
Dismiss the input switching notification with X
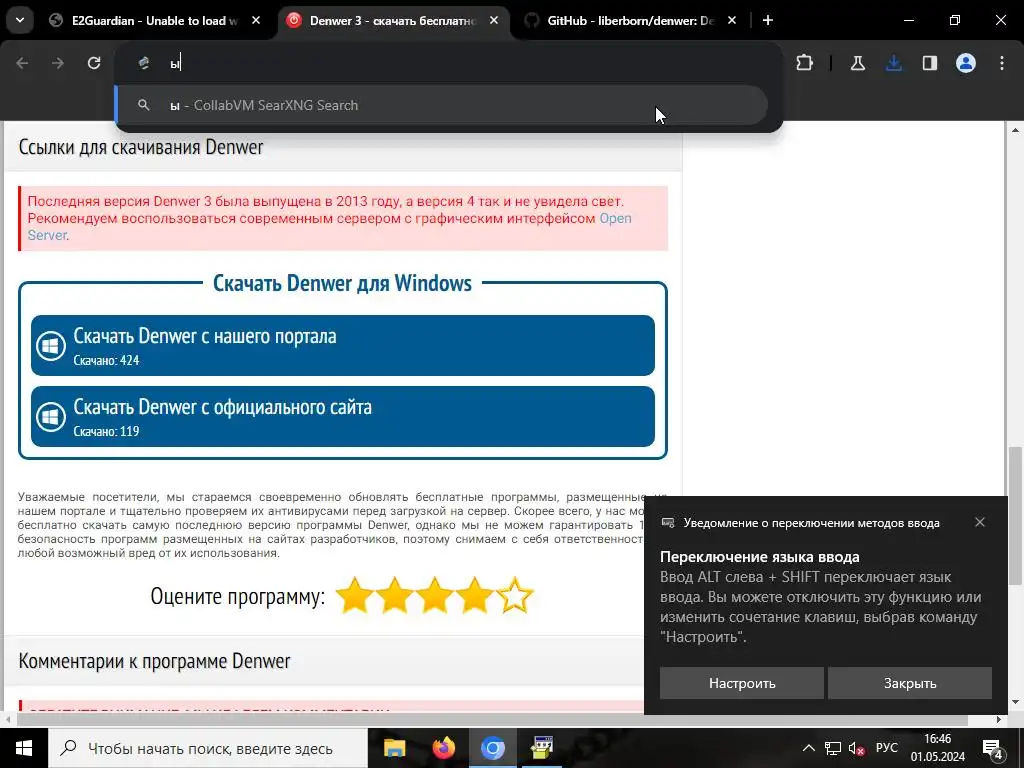pos(980,522)
